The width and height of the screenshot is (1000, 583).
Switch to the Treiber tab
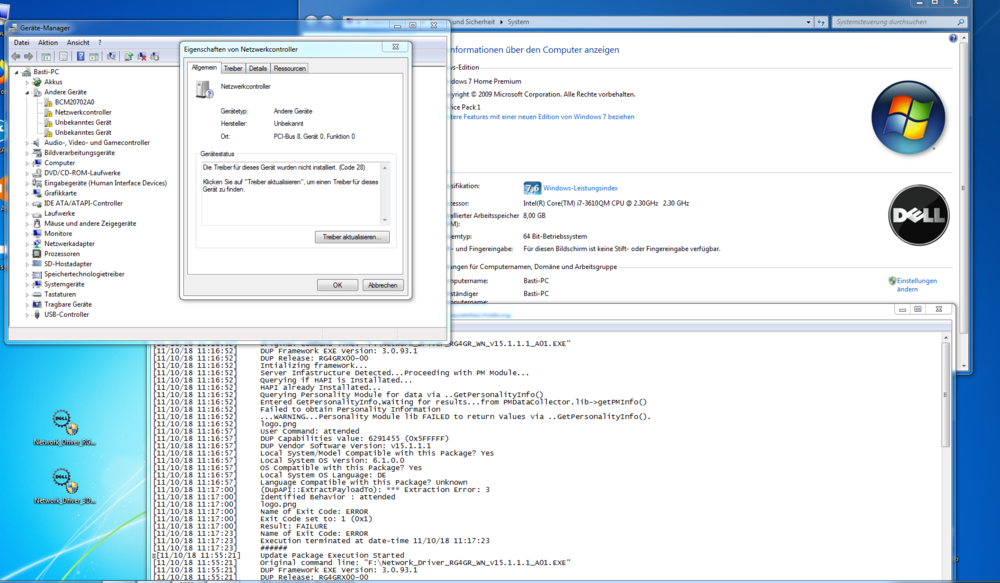point(233,68)
